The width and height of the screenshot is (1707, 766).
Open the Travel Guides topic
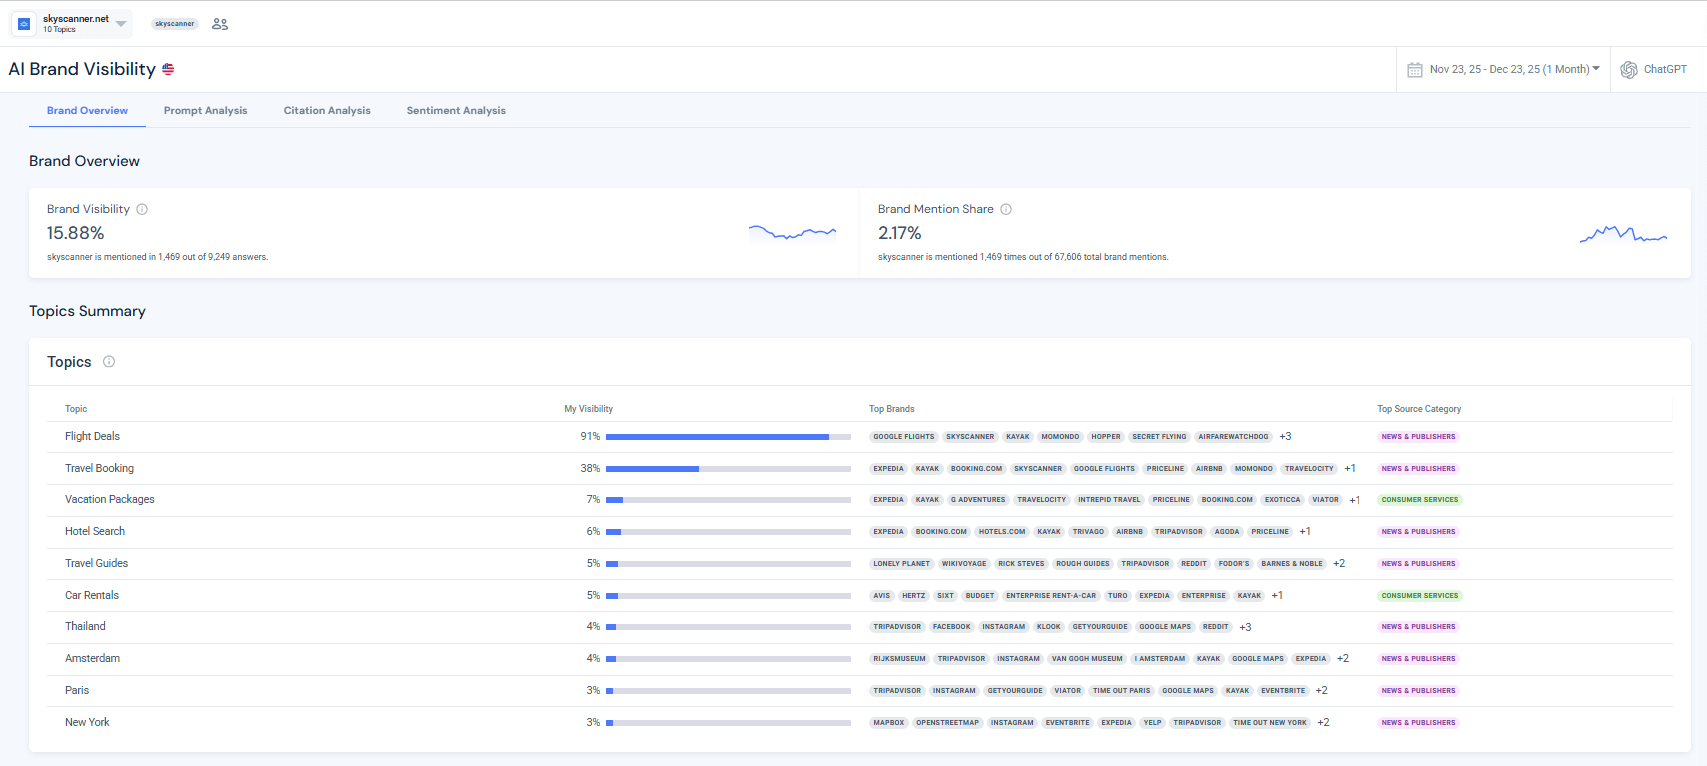[x=96, y=563]
